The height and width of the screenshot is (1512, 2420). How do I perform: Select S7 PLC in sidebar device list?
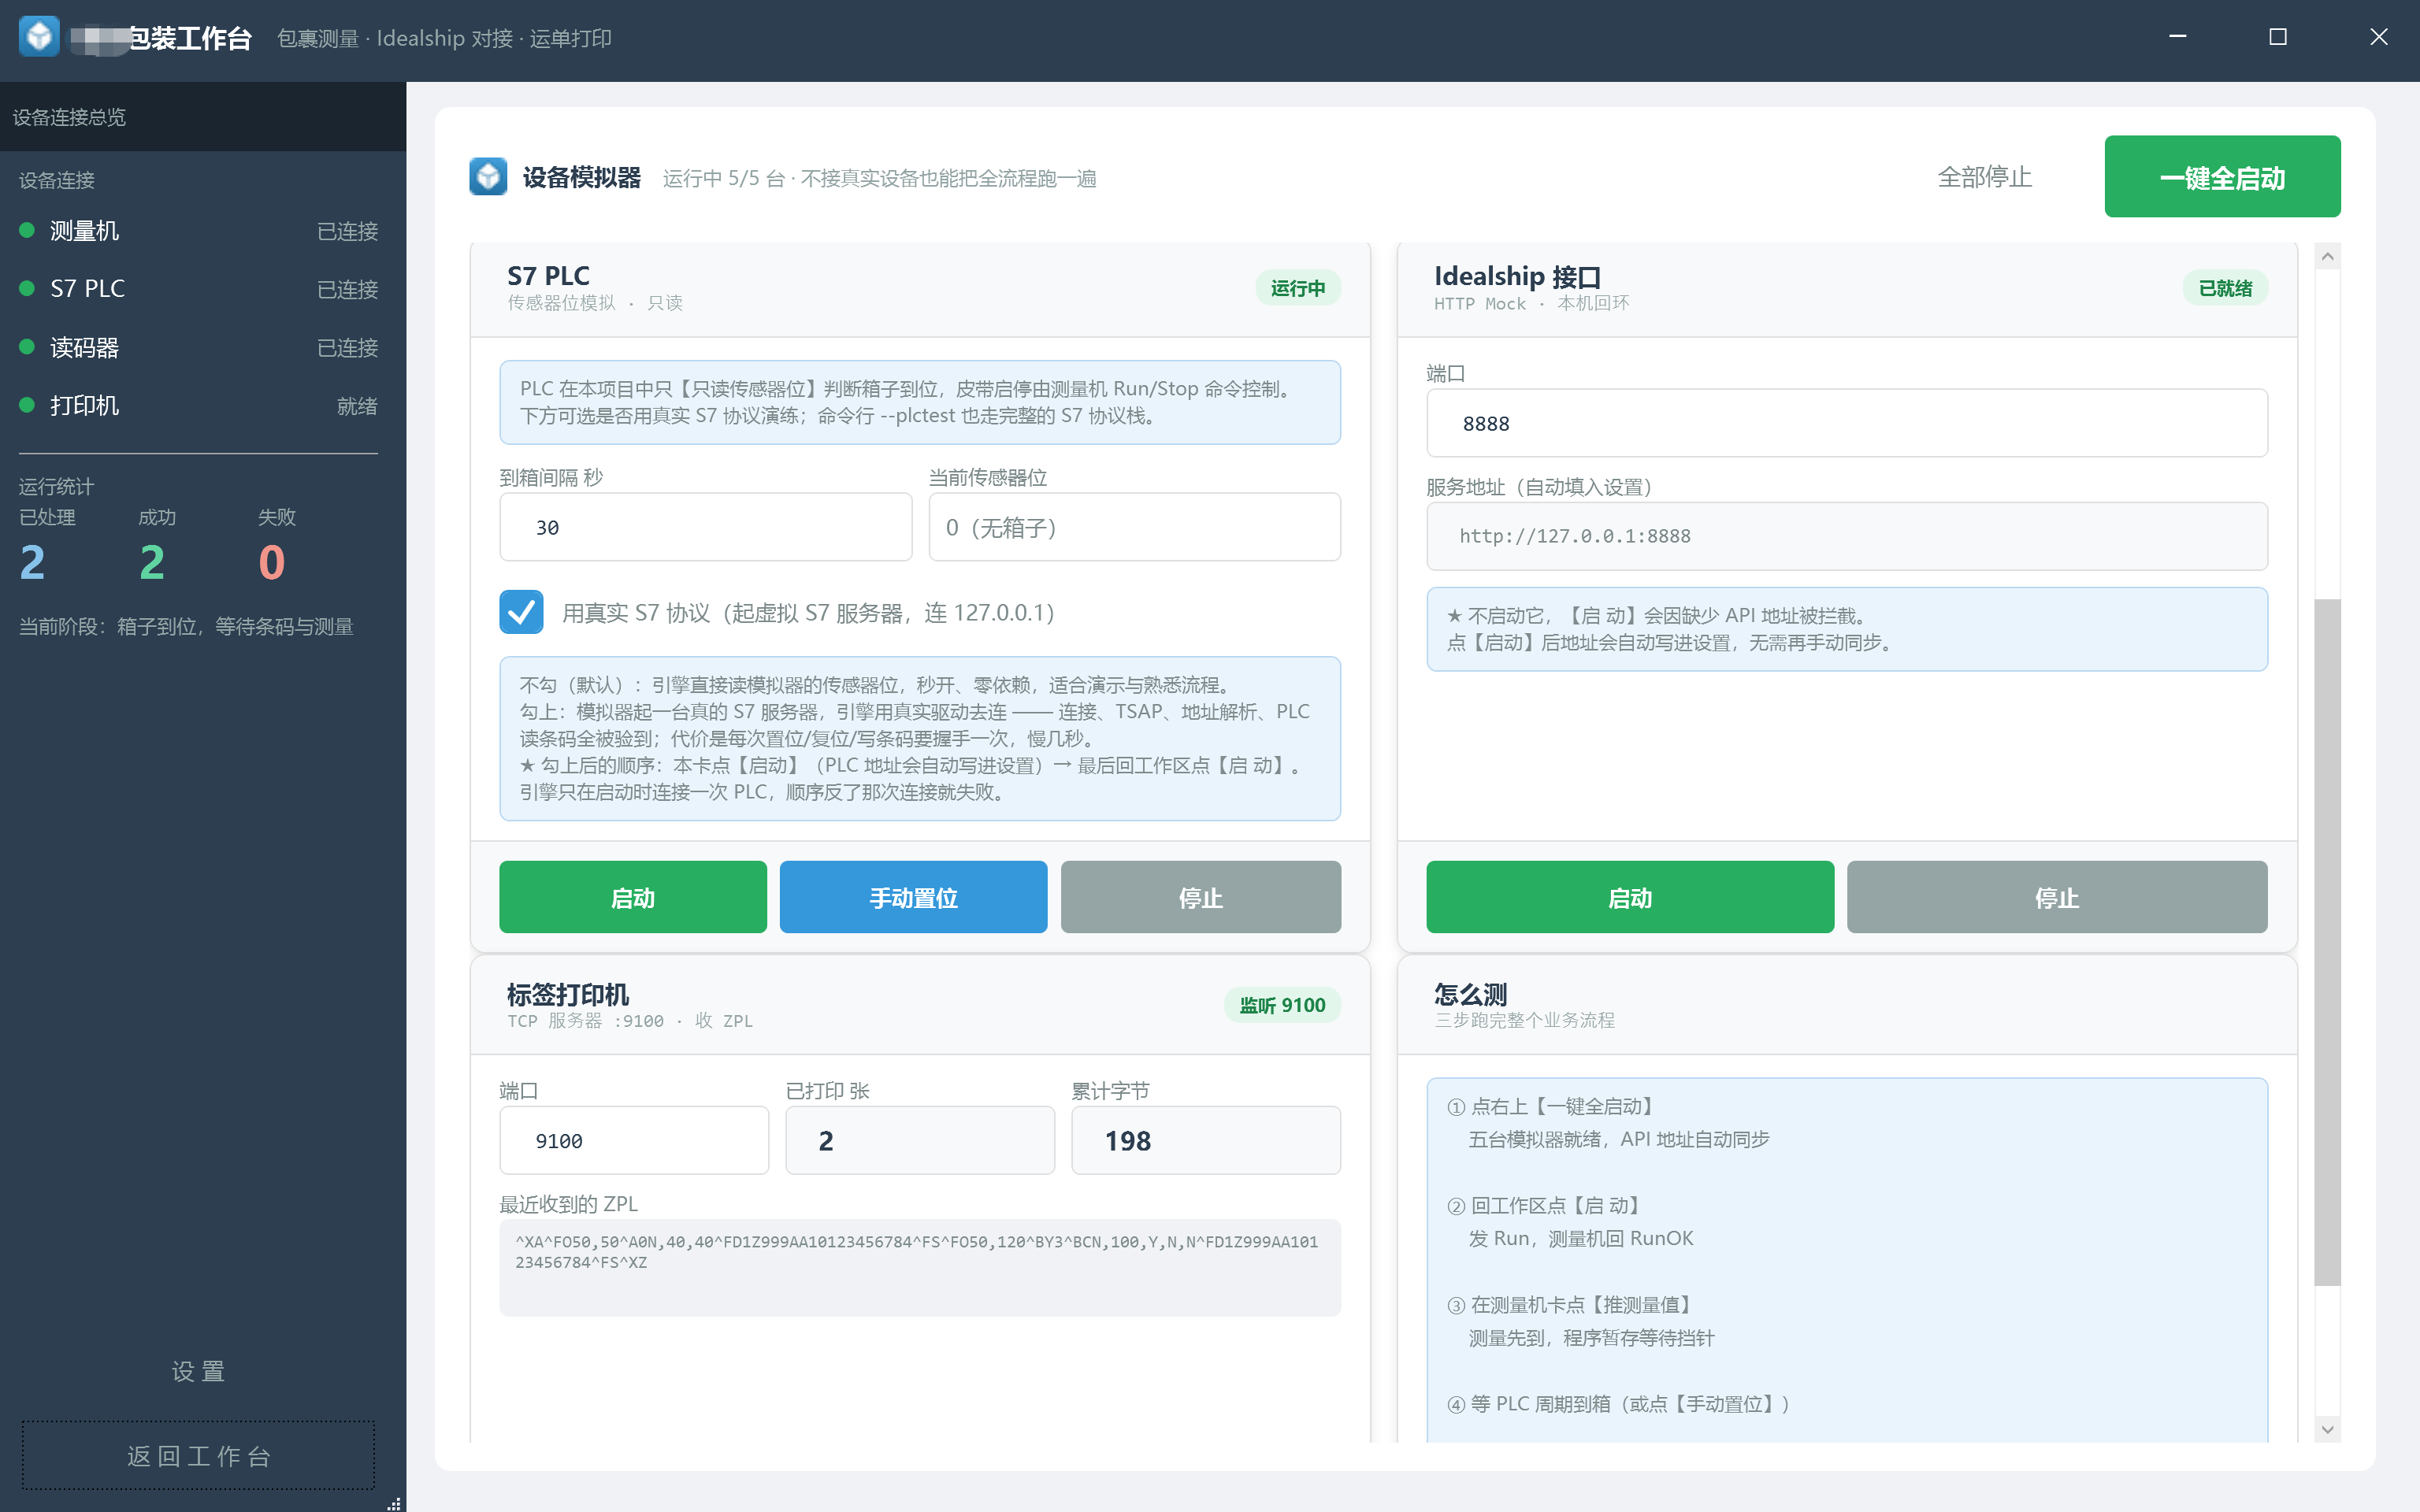(x=199, y=289)
